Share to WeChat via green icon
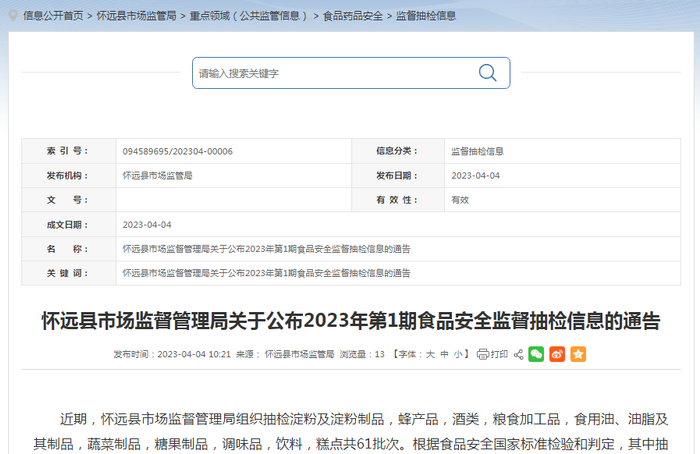700x454 pixels. [x=536, y=354]
